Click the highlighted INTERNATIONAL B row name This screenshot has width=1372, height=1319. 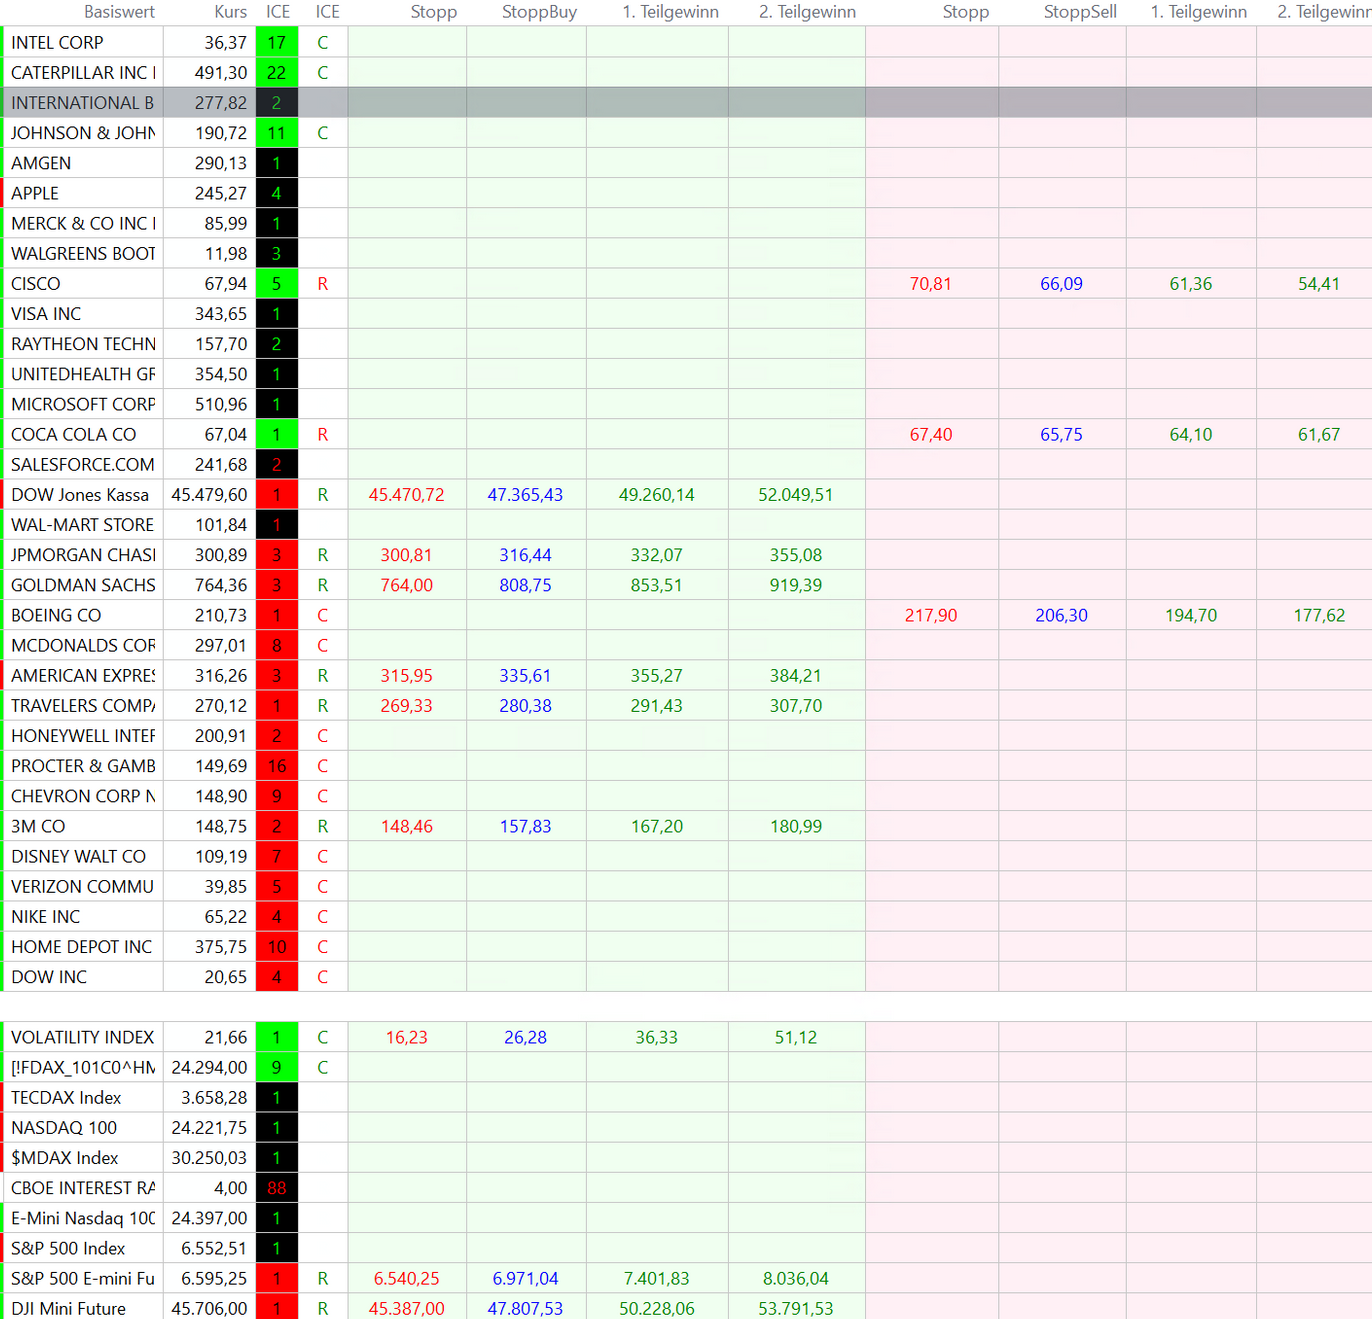[x=82, y=103]
